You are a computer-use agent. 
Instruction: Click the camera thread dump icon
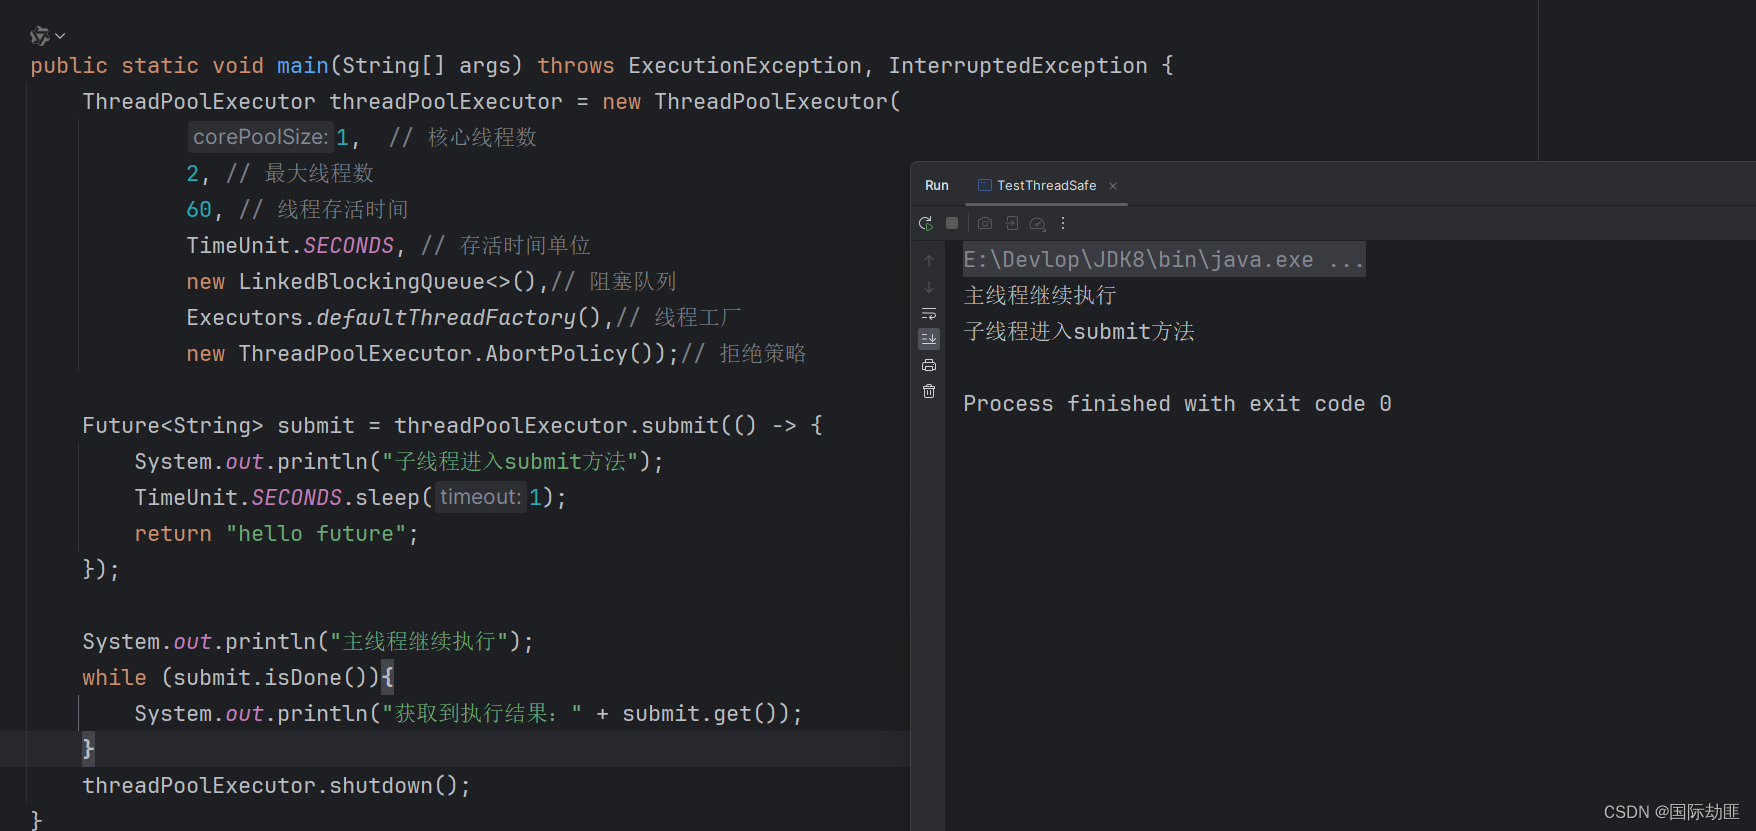tap(985, 223)
